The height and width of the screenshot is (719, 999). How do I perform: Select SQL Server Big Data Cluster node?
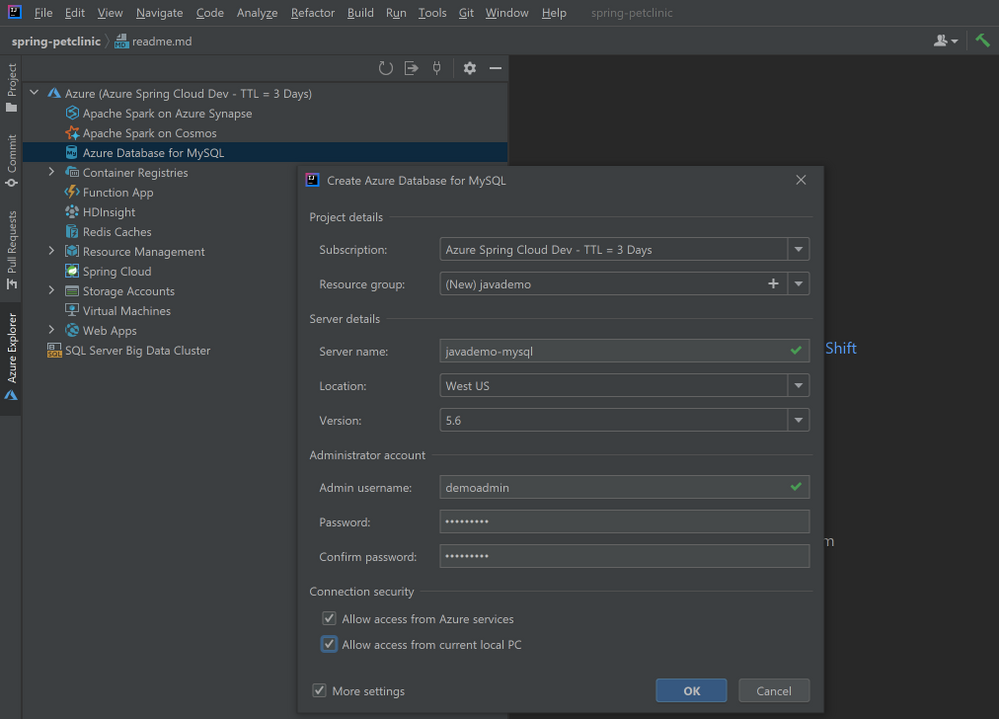tap(138, 350)
